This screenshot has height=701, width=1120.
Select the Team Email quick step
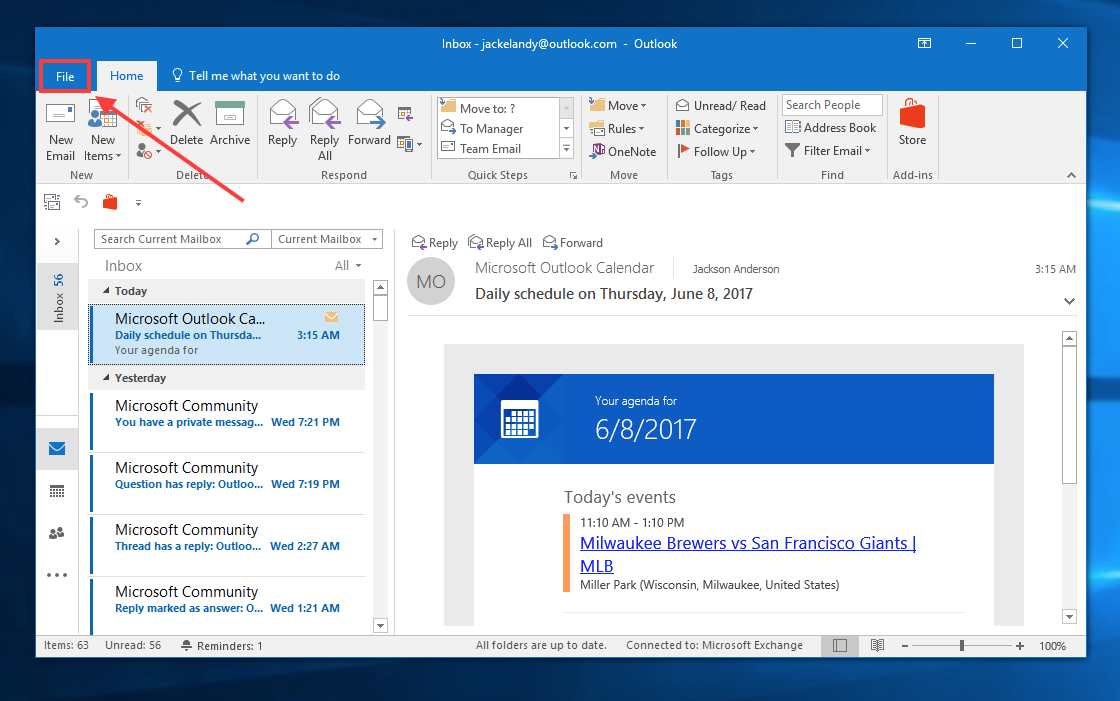click(x=498, y=148)
